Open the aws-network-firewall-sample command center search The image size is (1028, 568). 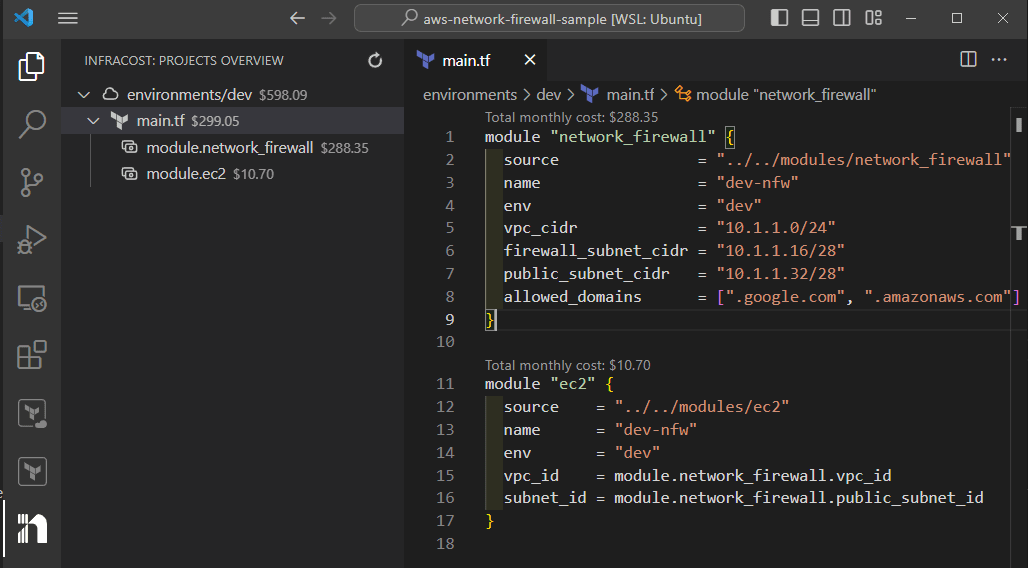click(549, 18)
